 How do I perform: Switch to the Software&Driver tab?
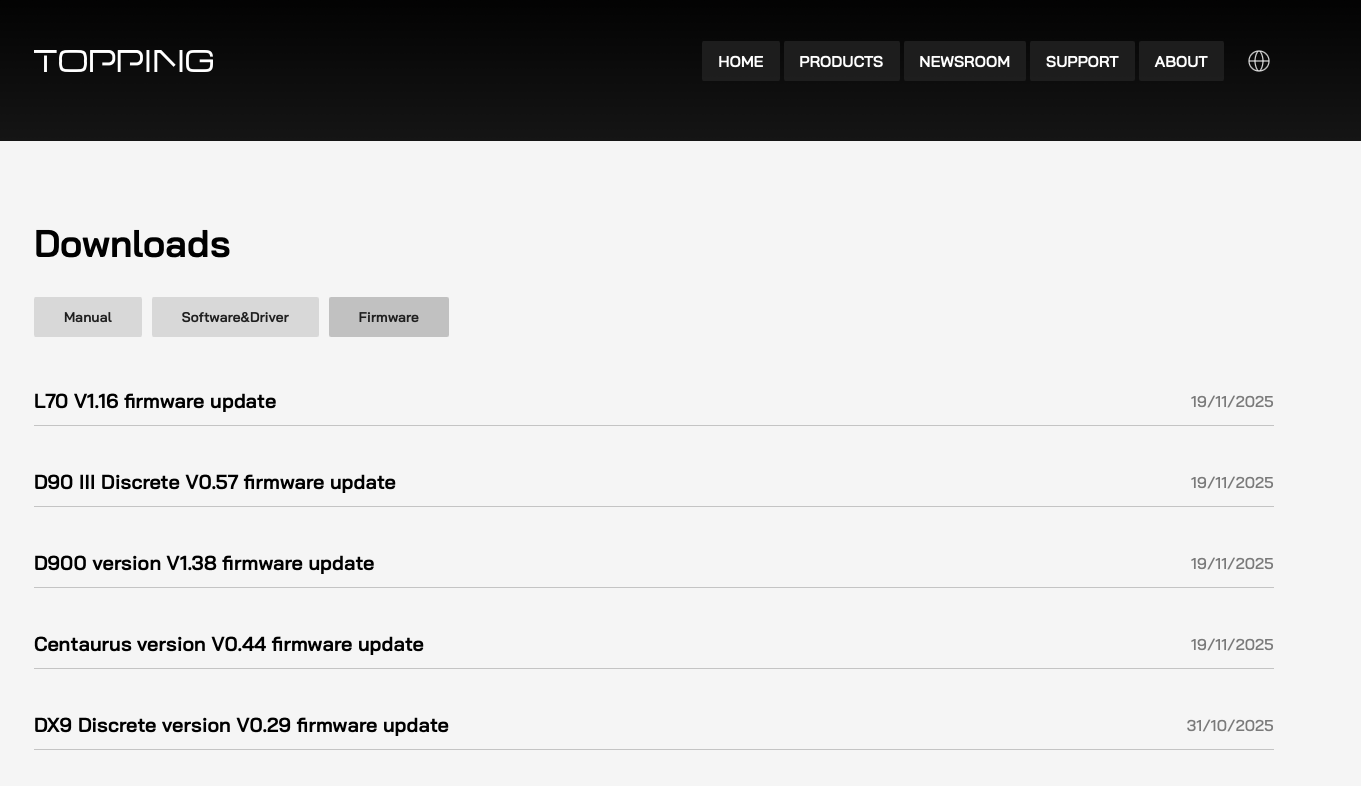coord(235,317)
